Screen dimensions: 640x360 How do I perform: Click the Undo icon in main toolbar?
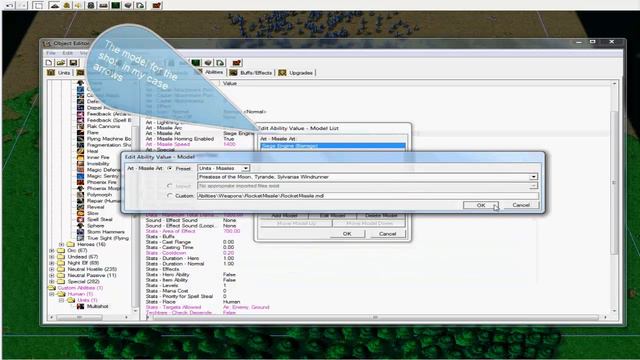(x=9, y=5)
